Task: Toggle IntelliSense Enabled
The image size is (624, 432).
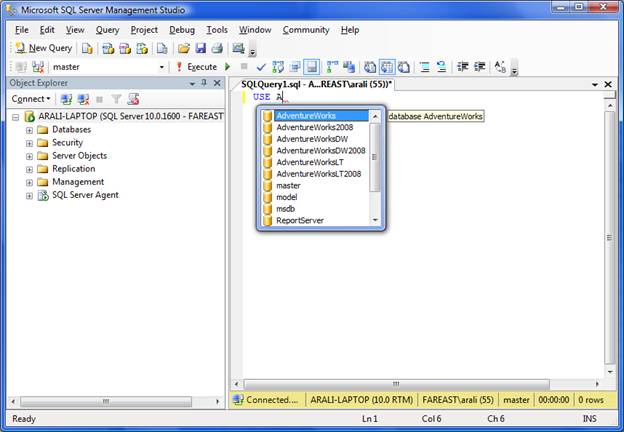Action: pyautogui.click(x=312, y=67)
